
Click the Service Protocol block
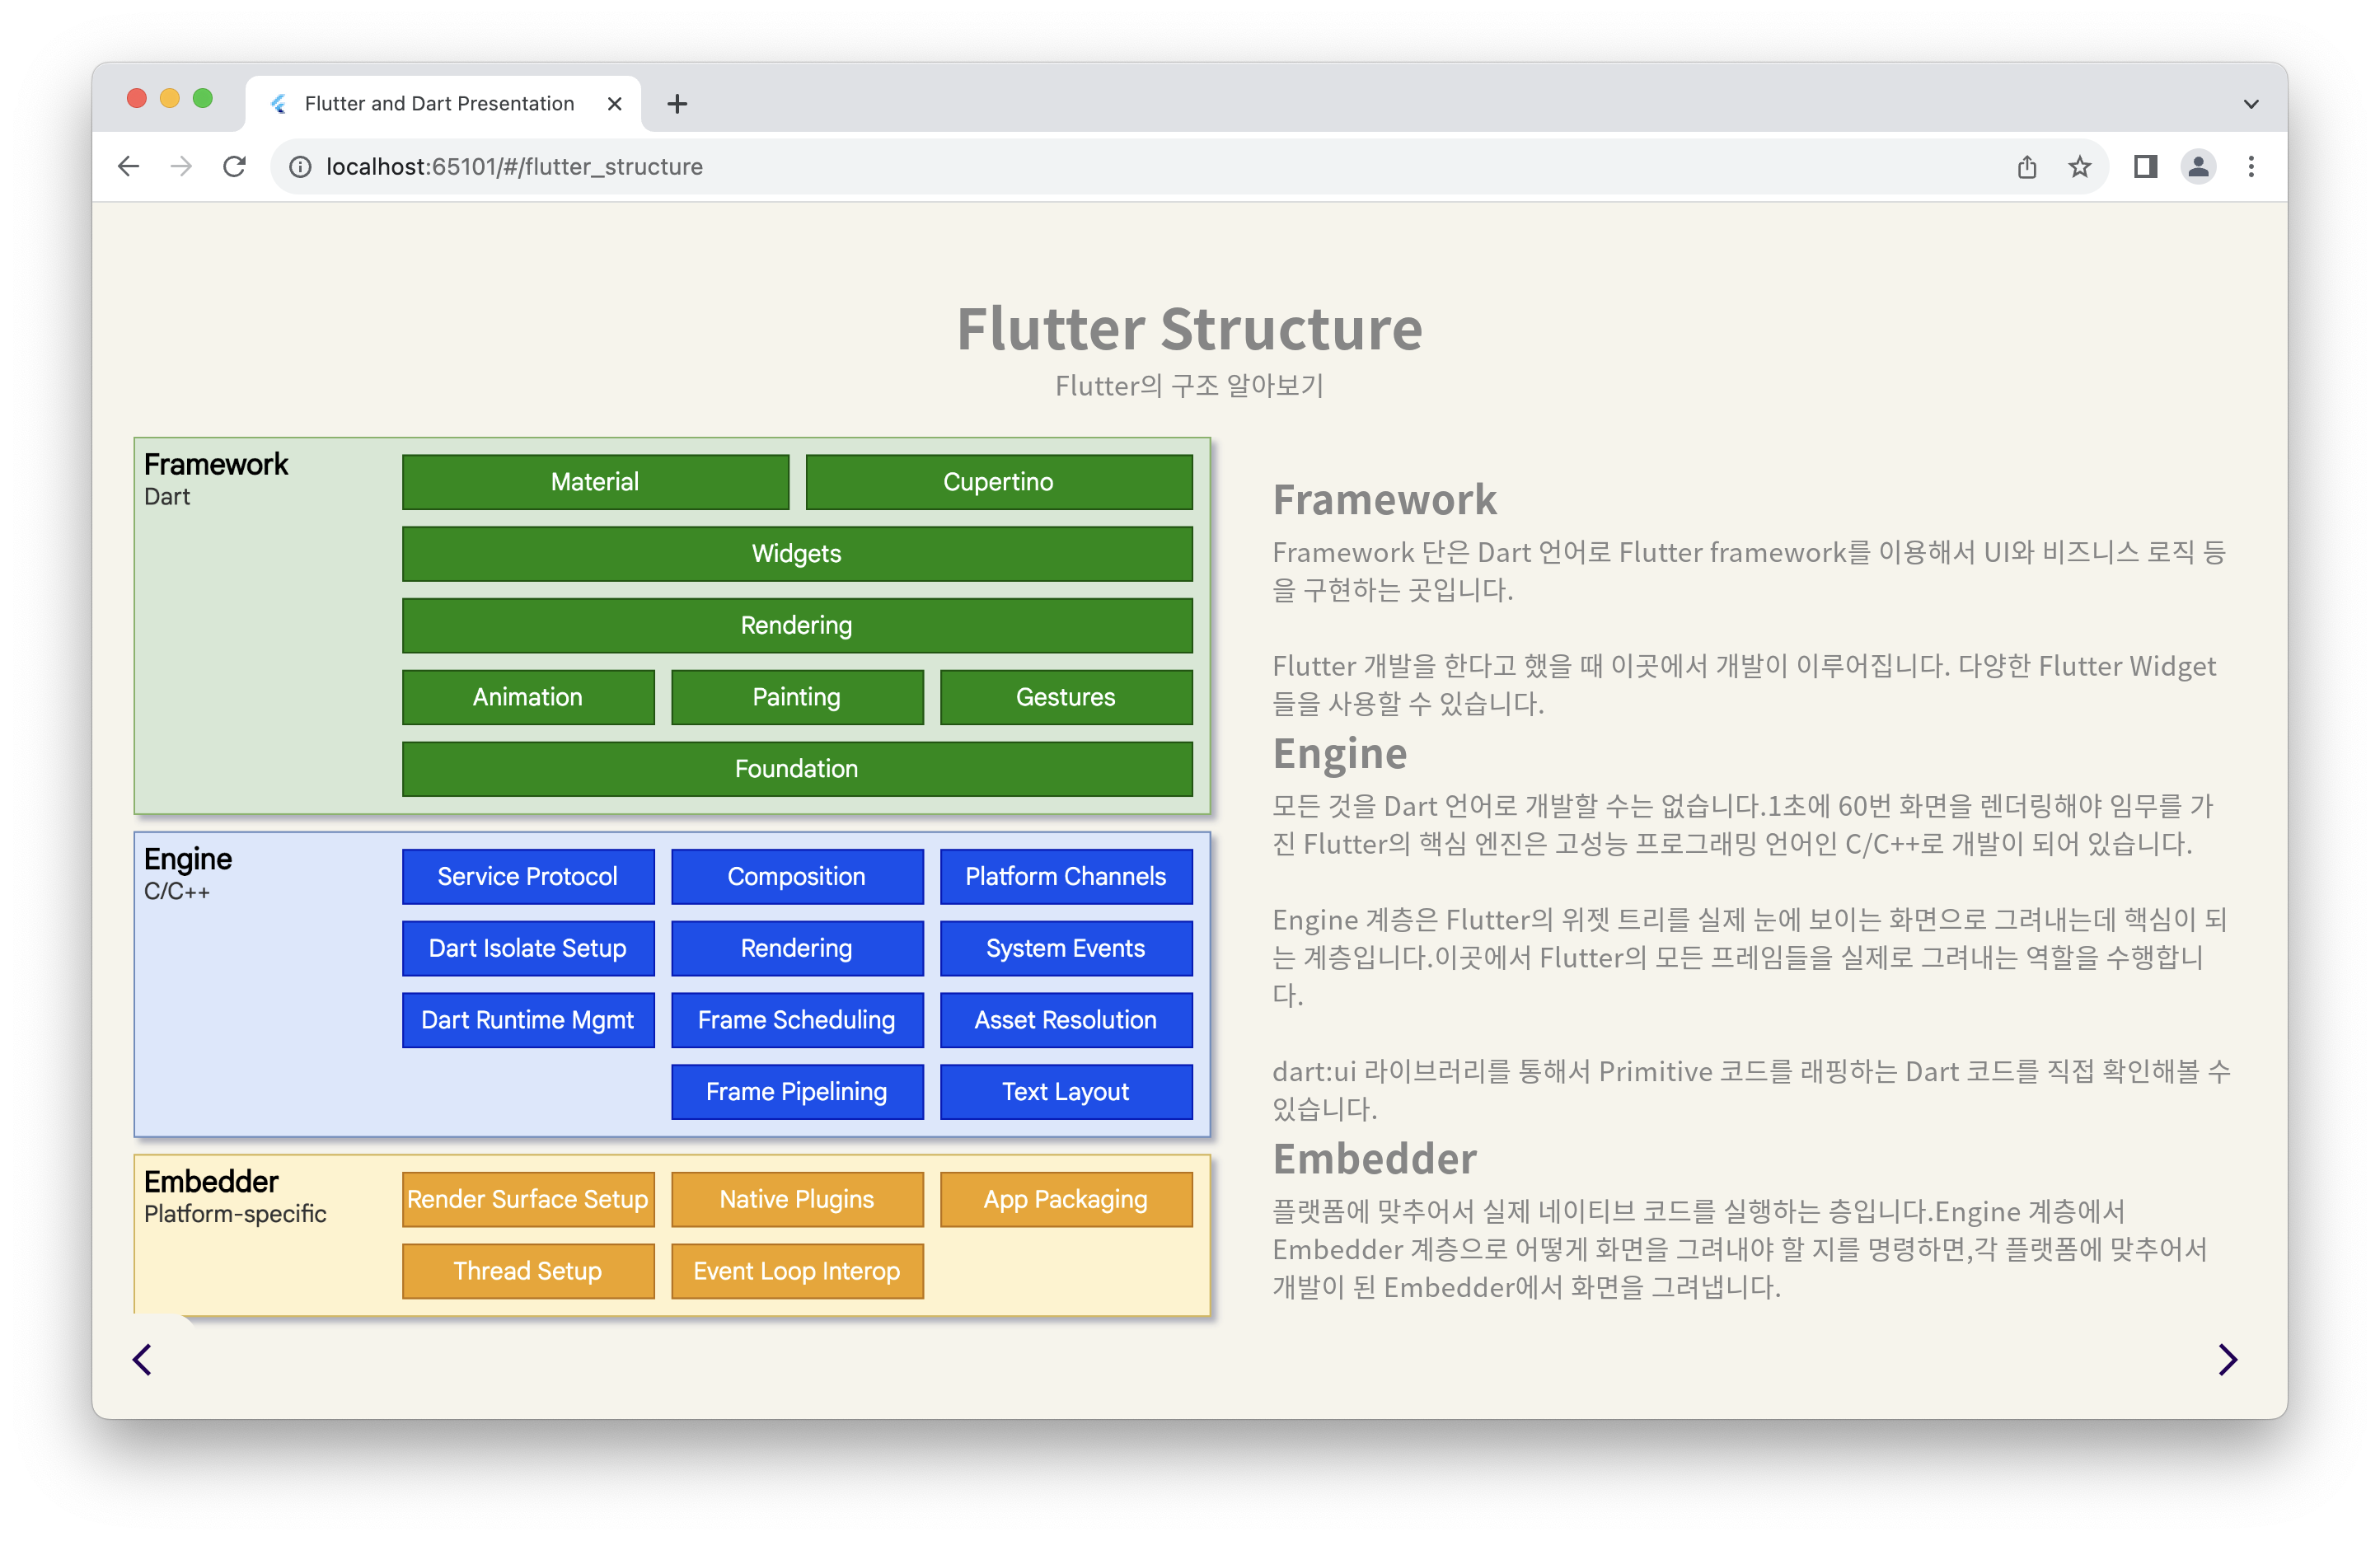(x=528, y=877)
